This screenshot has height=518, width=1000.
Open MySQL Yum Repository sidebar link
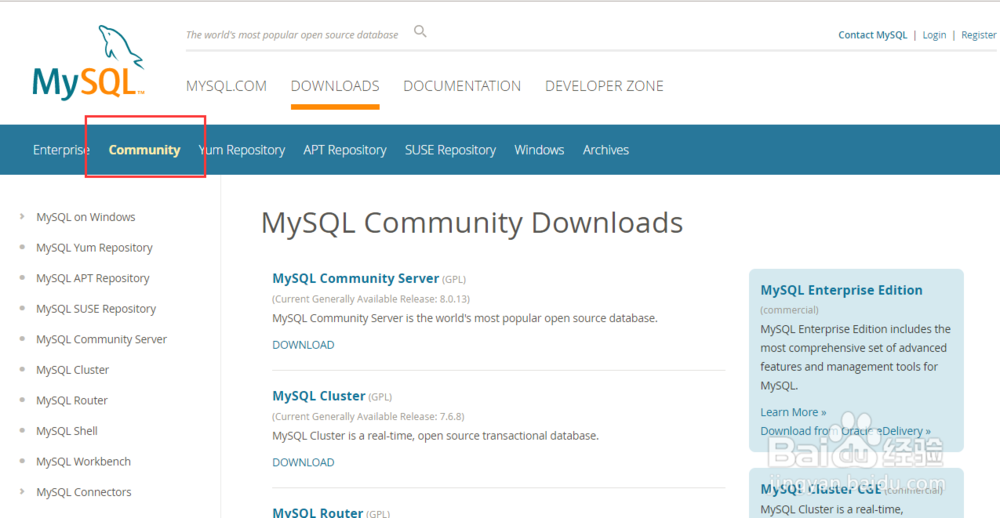(94, 248)
